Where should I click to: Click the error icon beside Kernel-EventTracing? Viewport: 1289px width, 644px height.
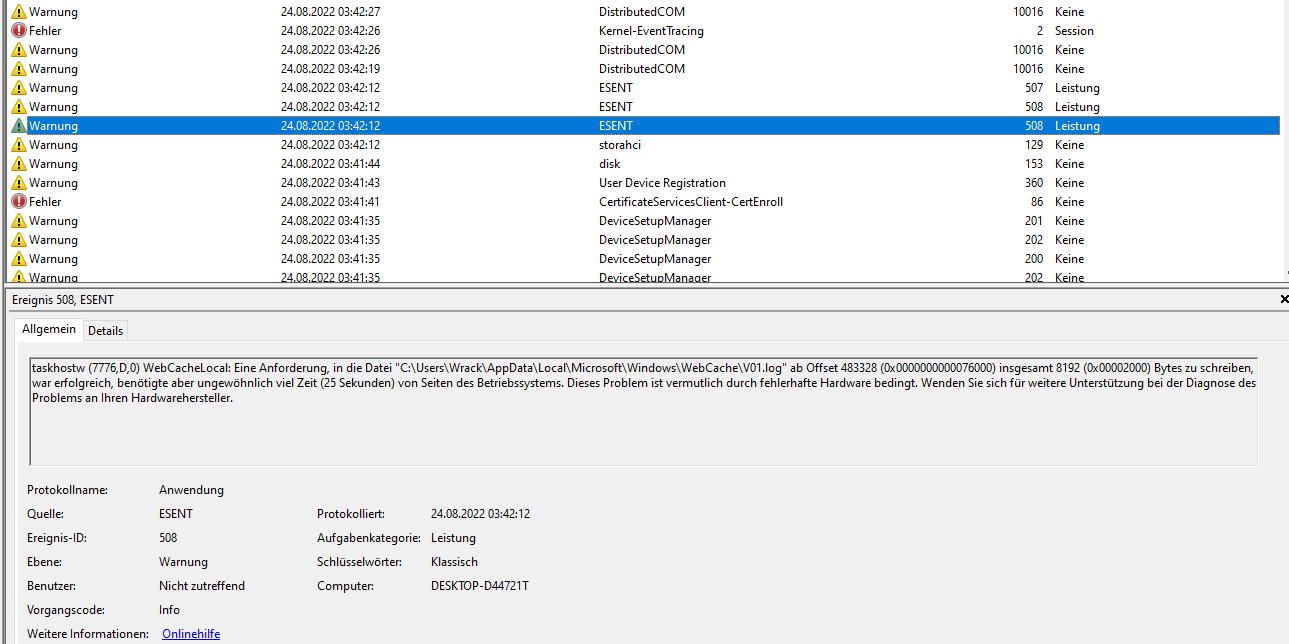pyautogui.click(x=16, y=30)
